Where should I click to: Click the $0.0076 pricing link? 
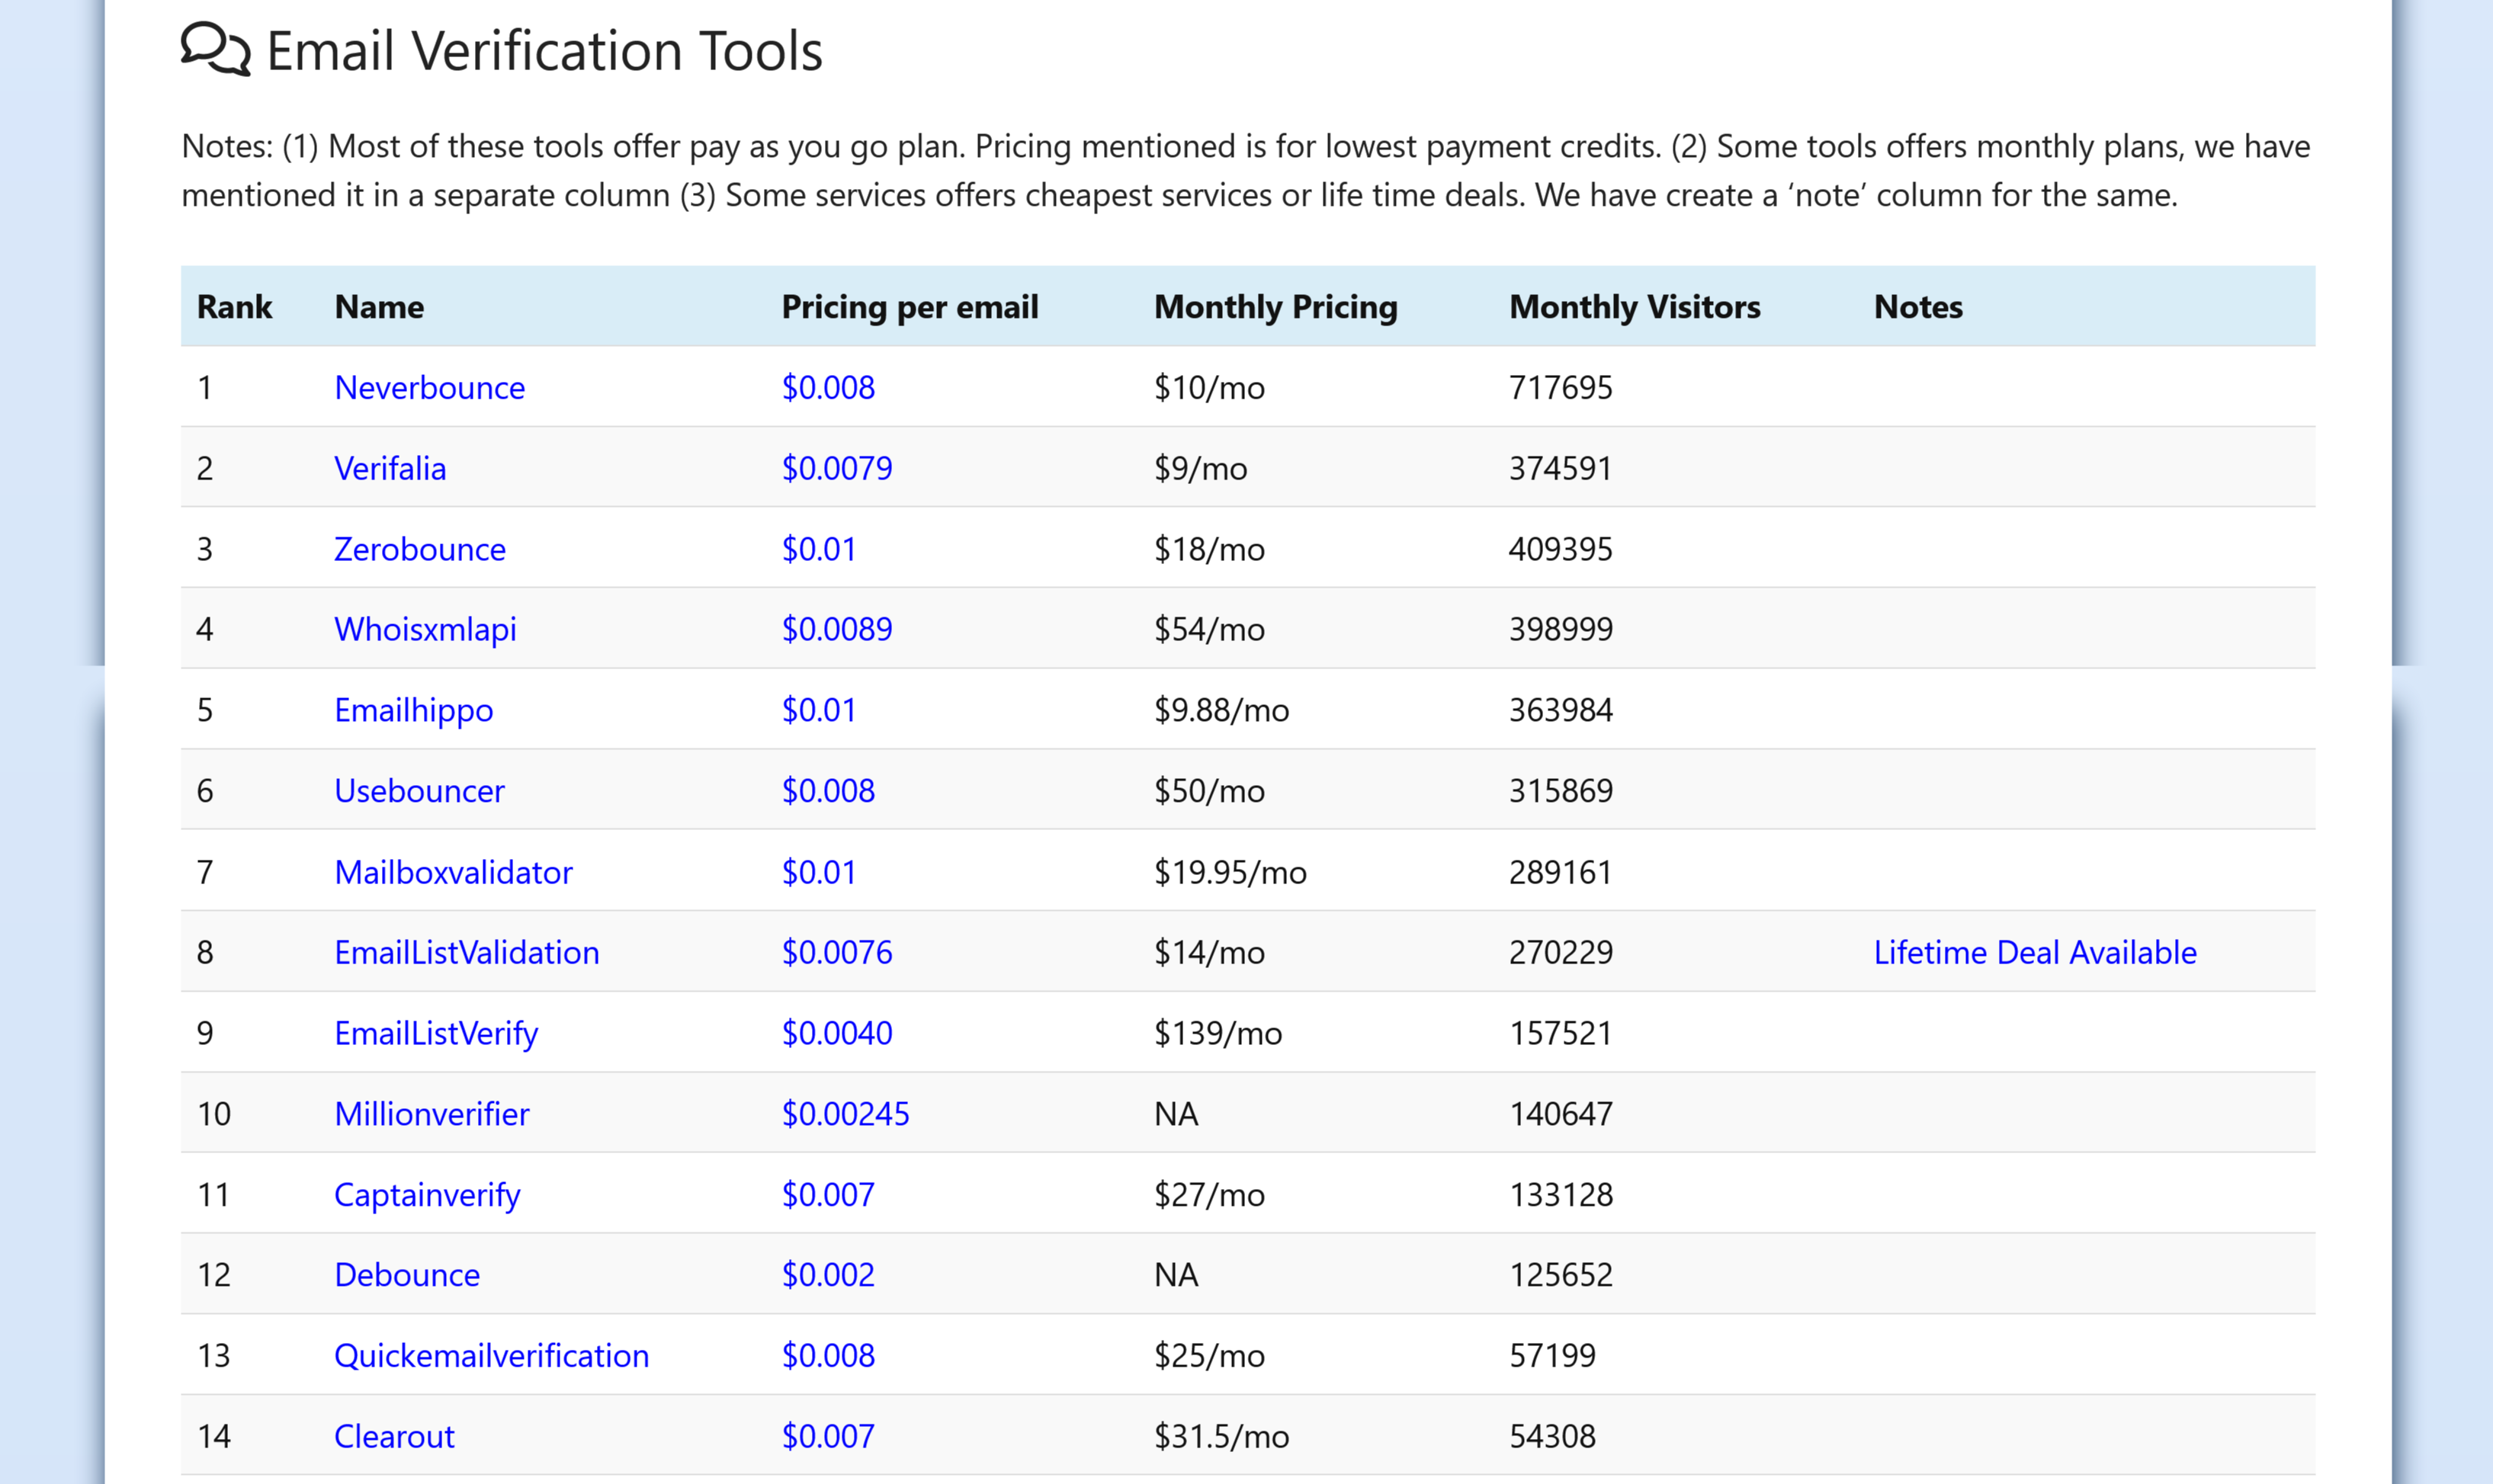[x=837, y=952]
